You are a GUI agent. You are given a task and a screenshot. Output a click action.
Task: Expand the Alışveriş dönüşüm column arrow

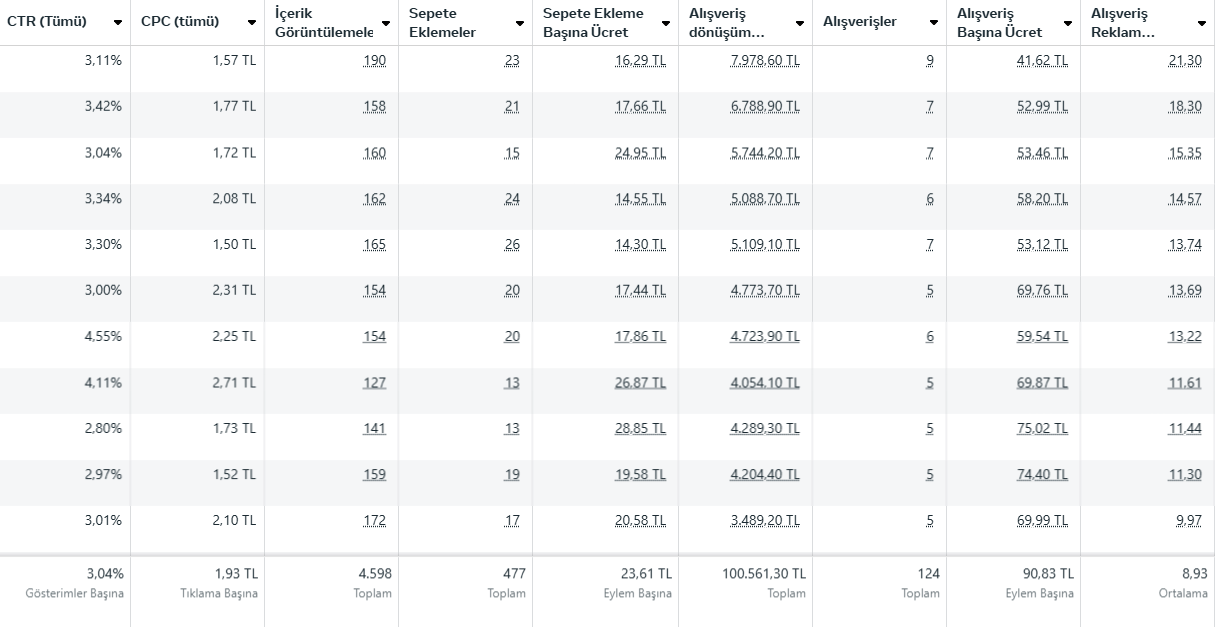click(800, 23)
